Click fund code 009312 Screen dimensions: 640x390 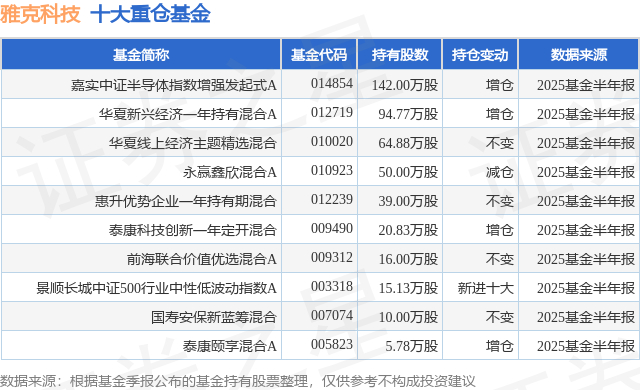(332, 257)
